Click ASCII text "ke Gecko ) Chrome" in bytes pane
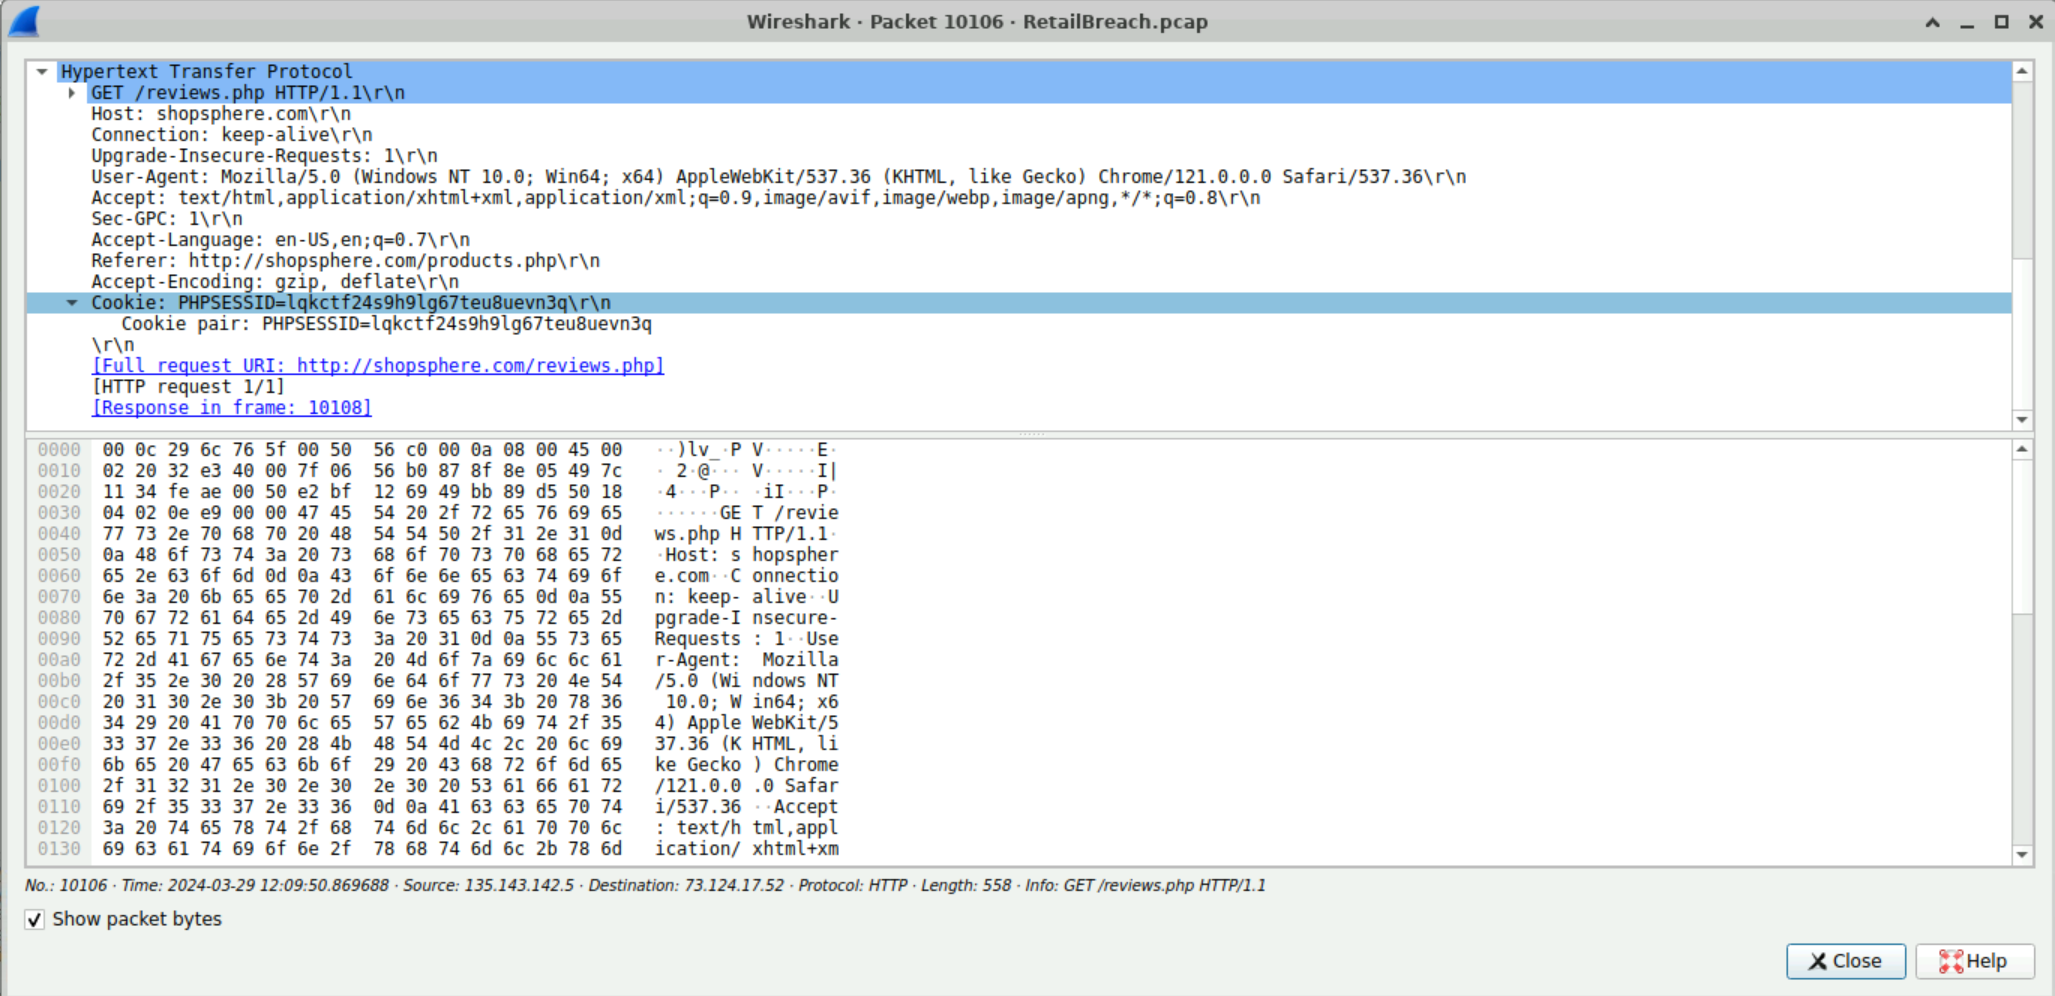Viewport: 2055px width, 996px height. 747,765
